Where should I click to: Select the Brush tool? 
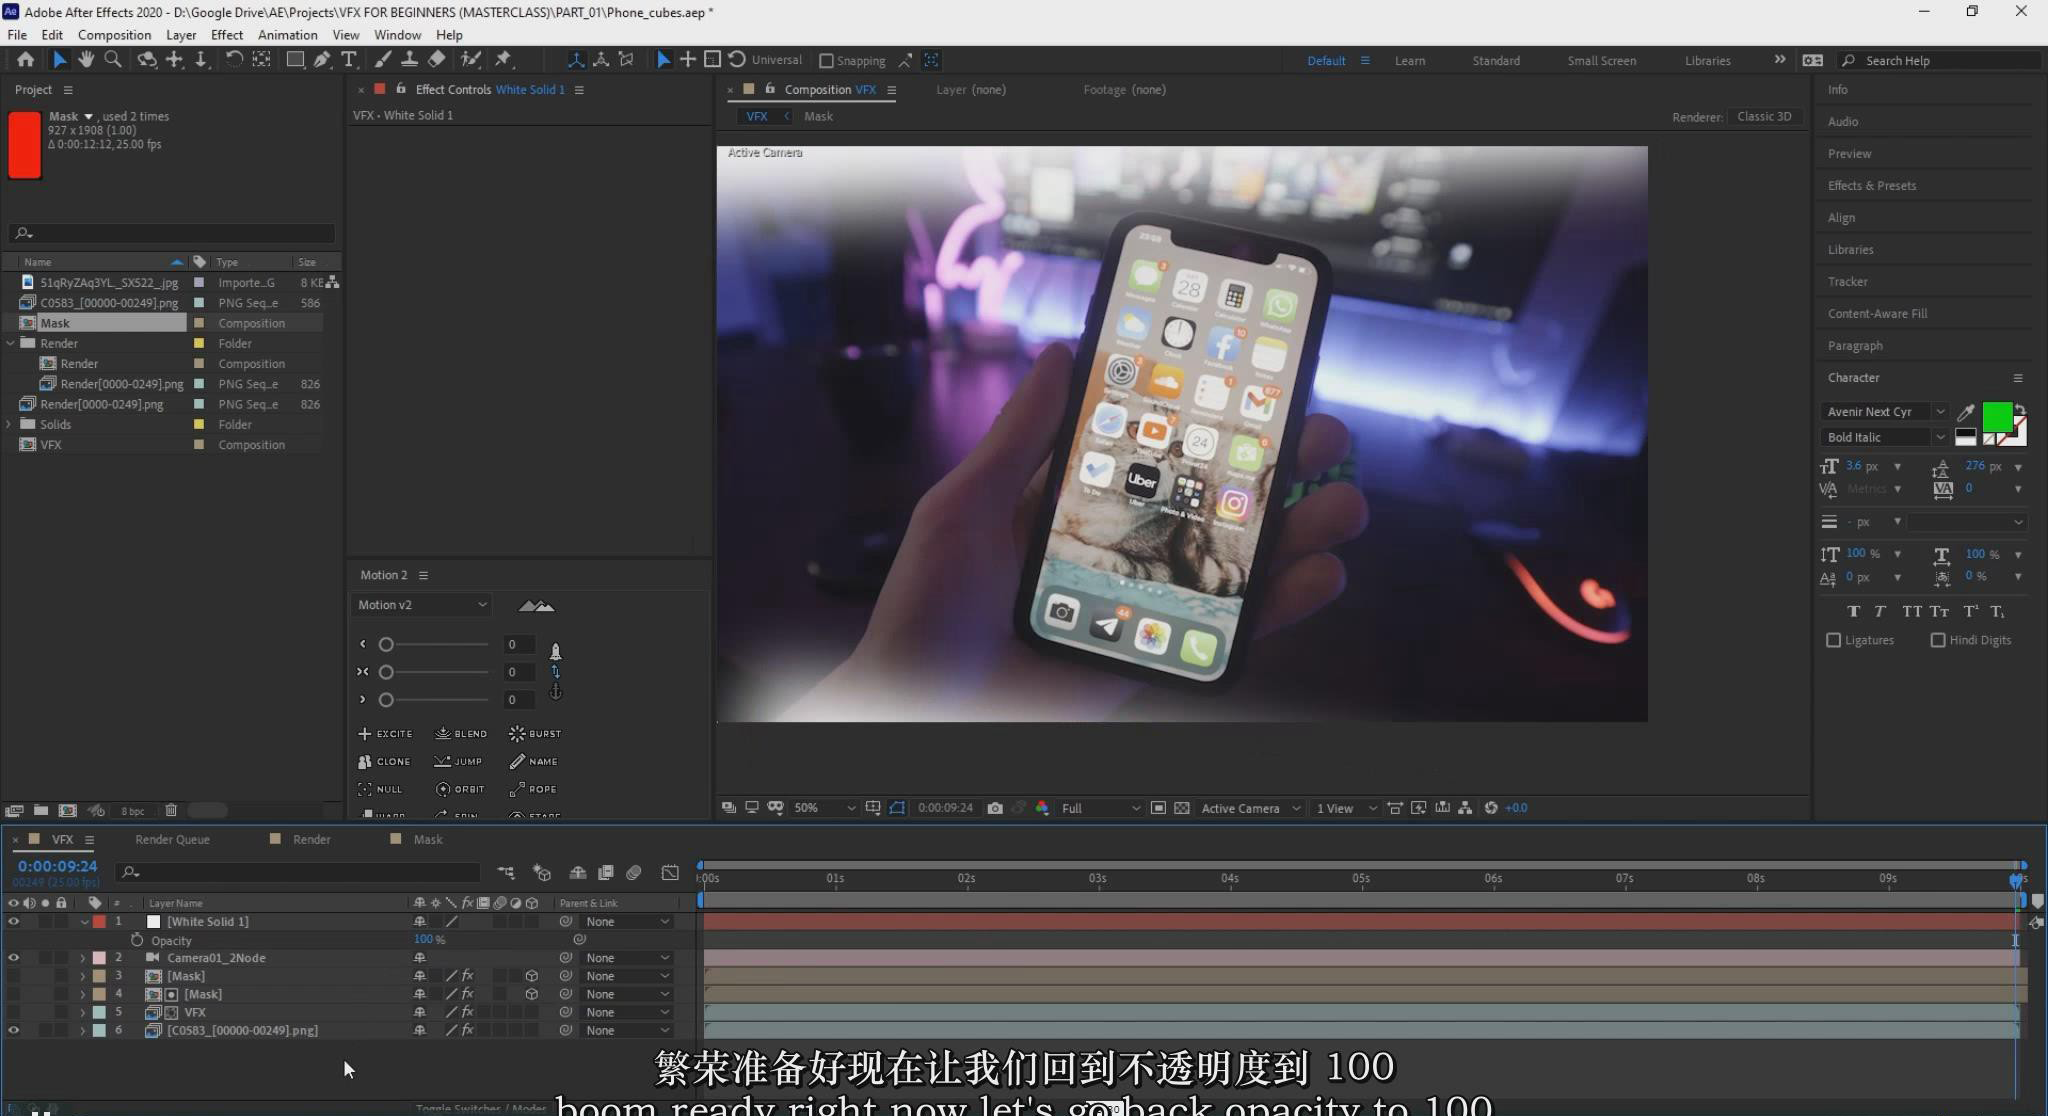[383, 60]
